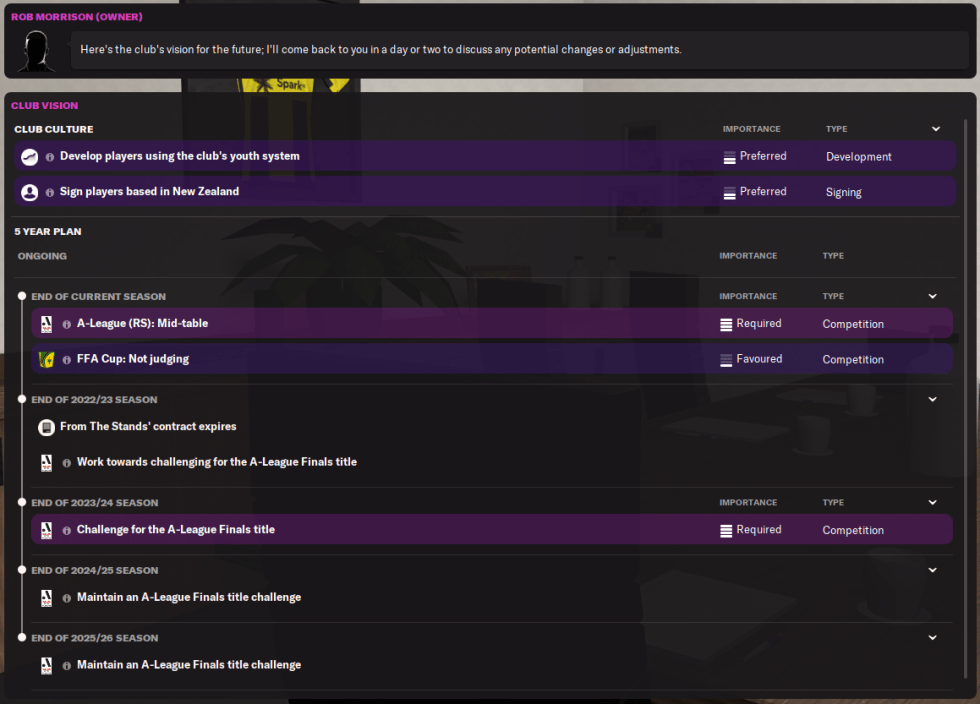Select Challenge for the A-League Finals title

coord(175,530)
